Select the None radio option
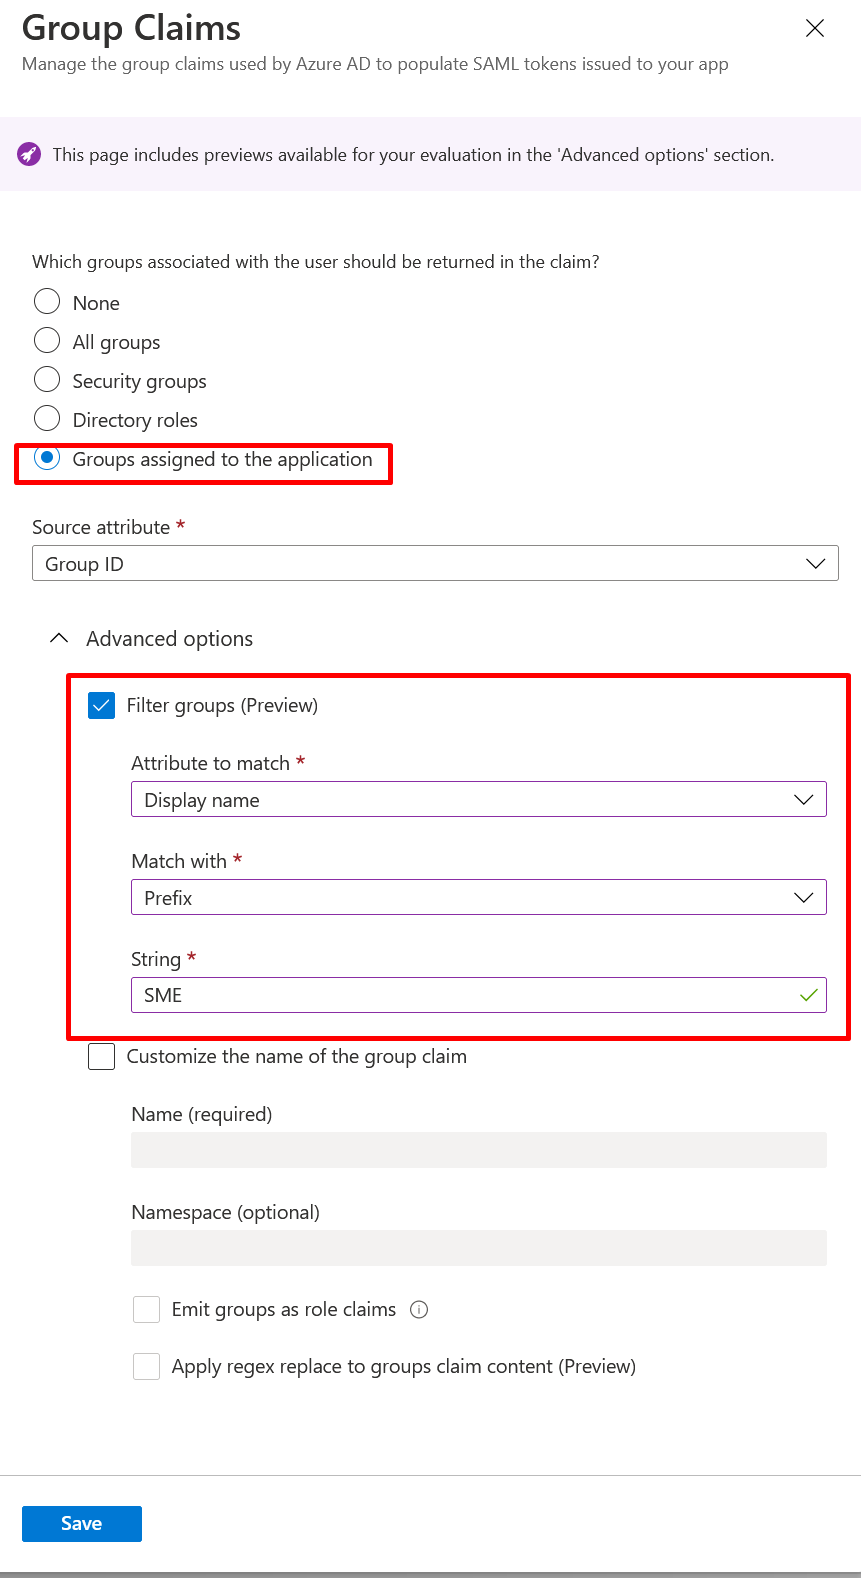The image size is (861, 1578). tap(47, 302)
